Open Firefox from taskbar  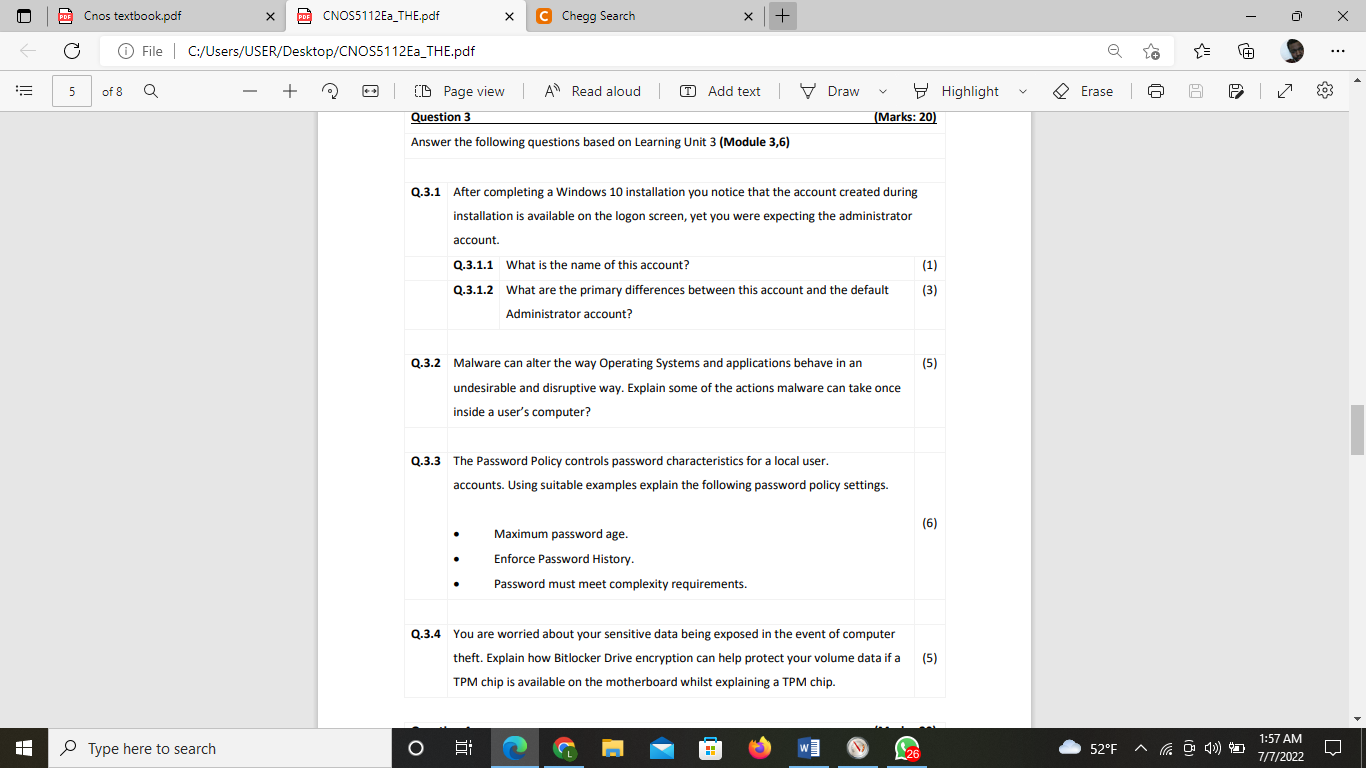[760, 748]
